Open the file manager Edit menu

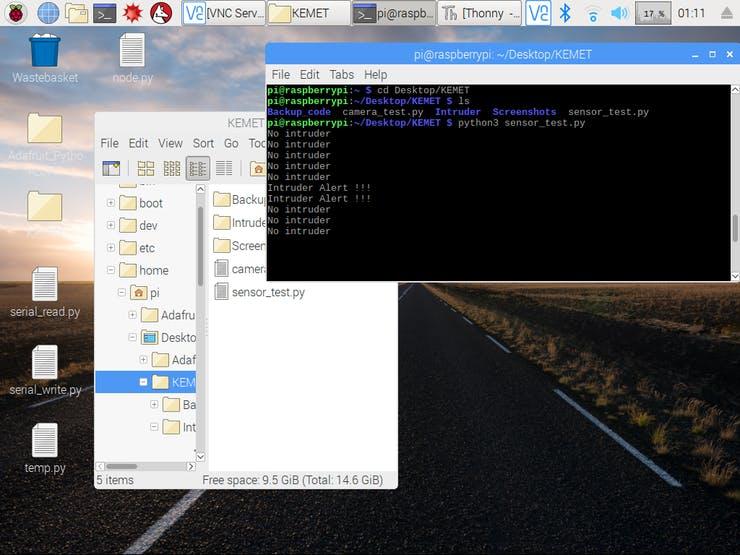tap(138, 143)
